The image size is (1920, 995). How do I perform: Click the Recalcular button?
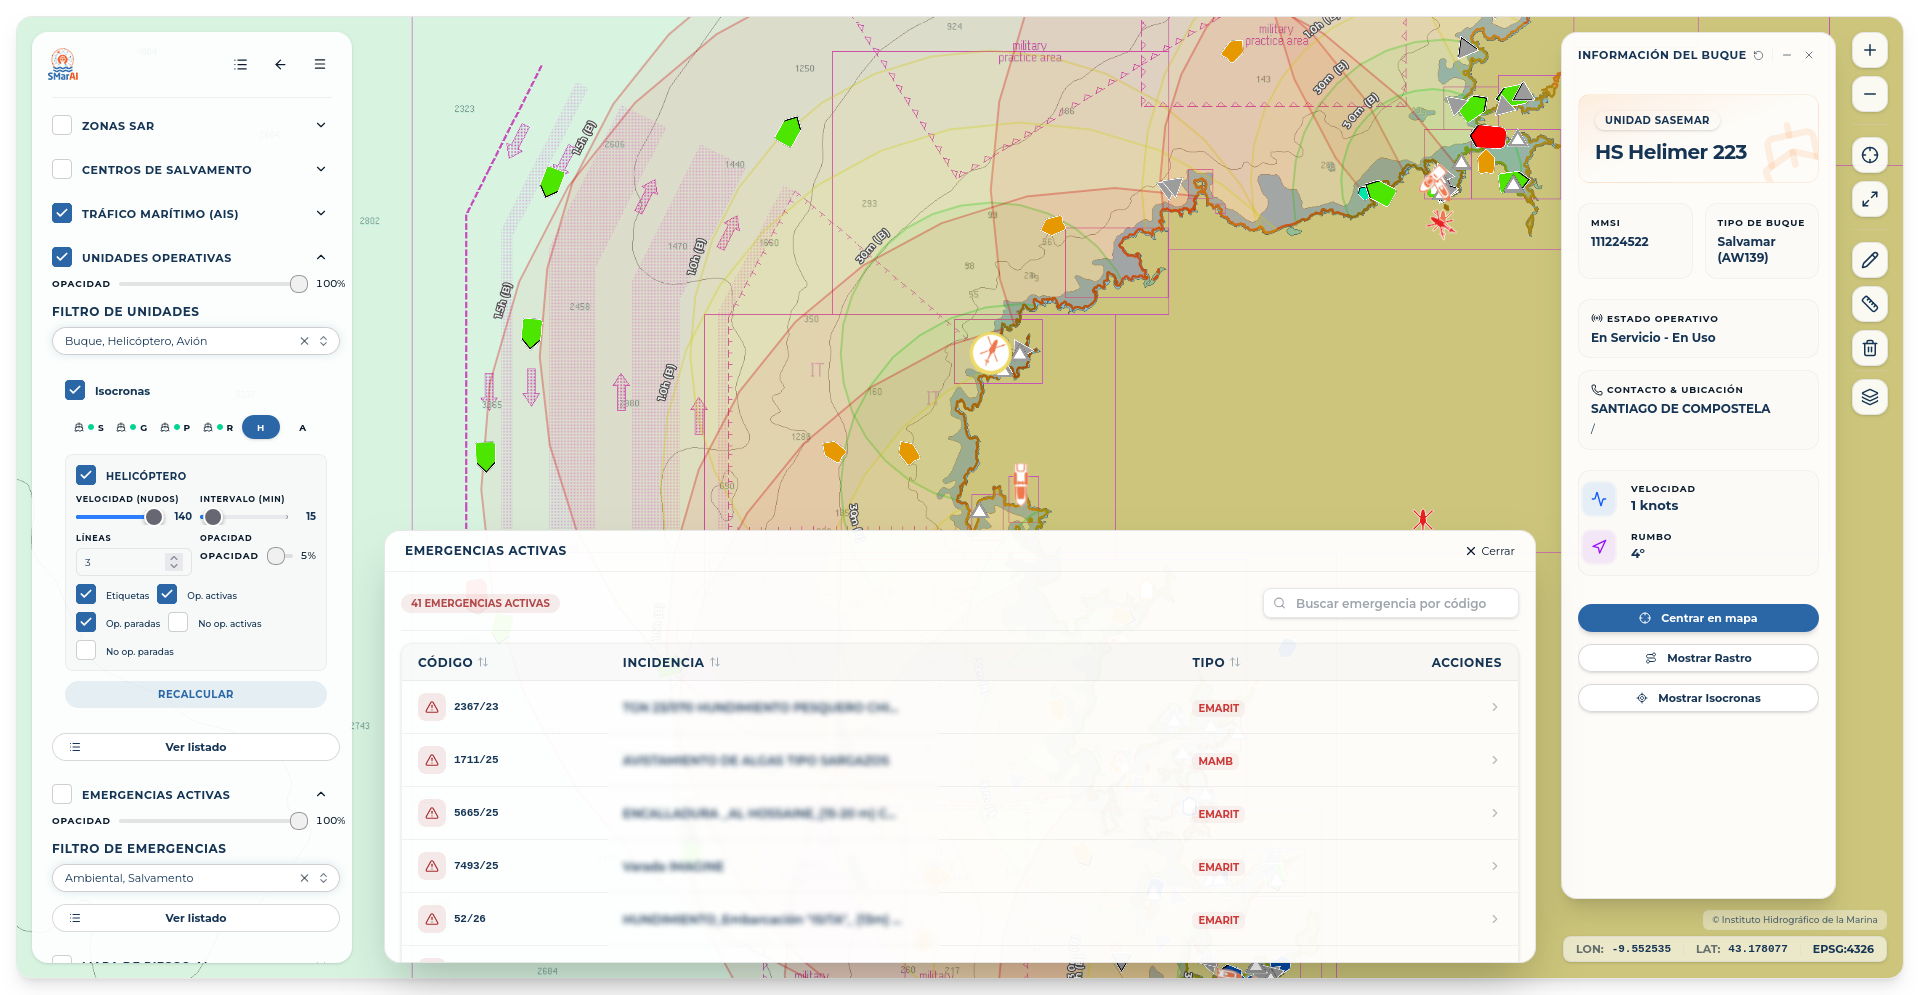[196, 694]
